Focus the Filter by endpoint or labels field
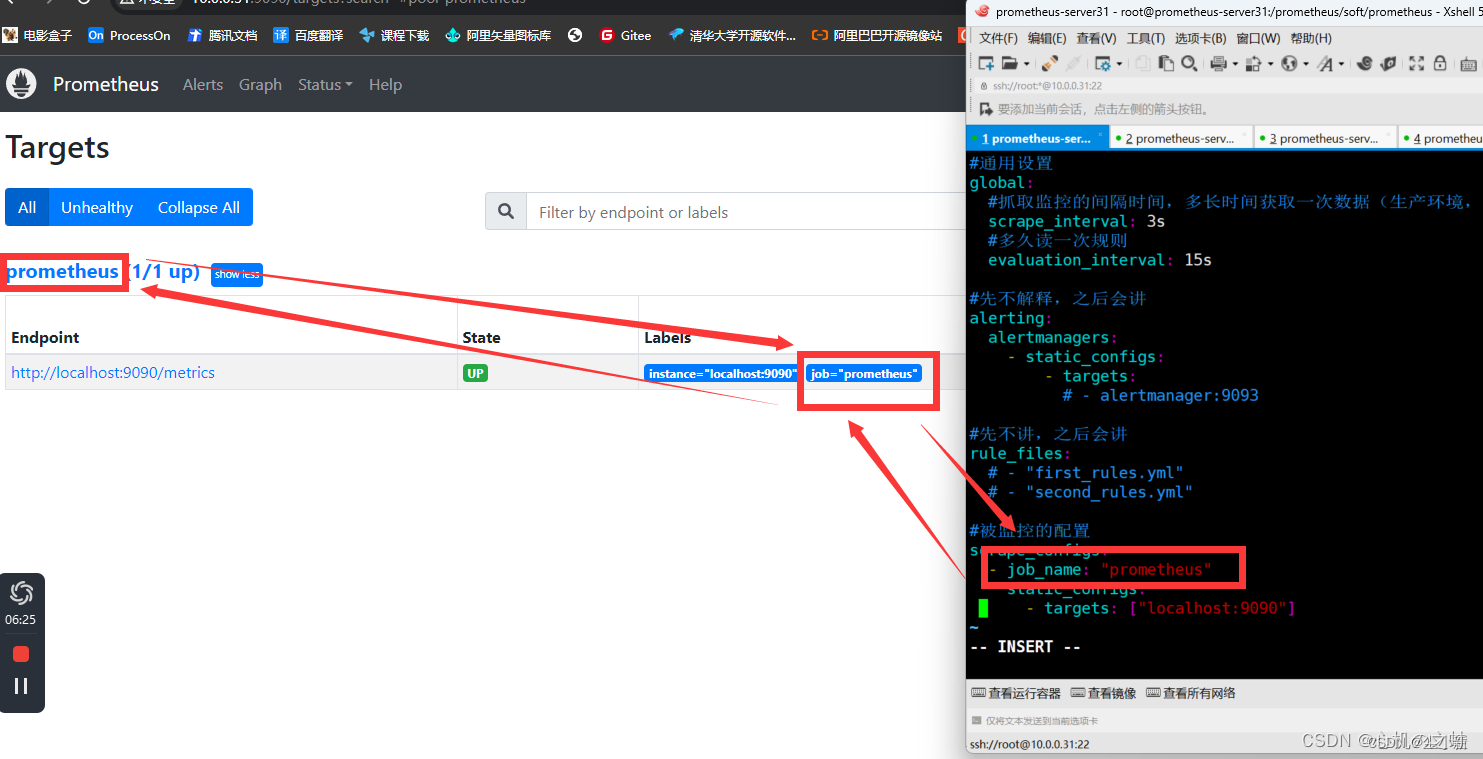The height and width of the screenshot is (759, 1483). pyautogui.click(x=745, y=212)
